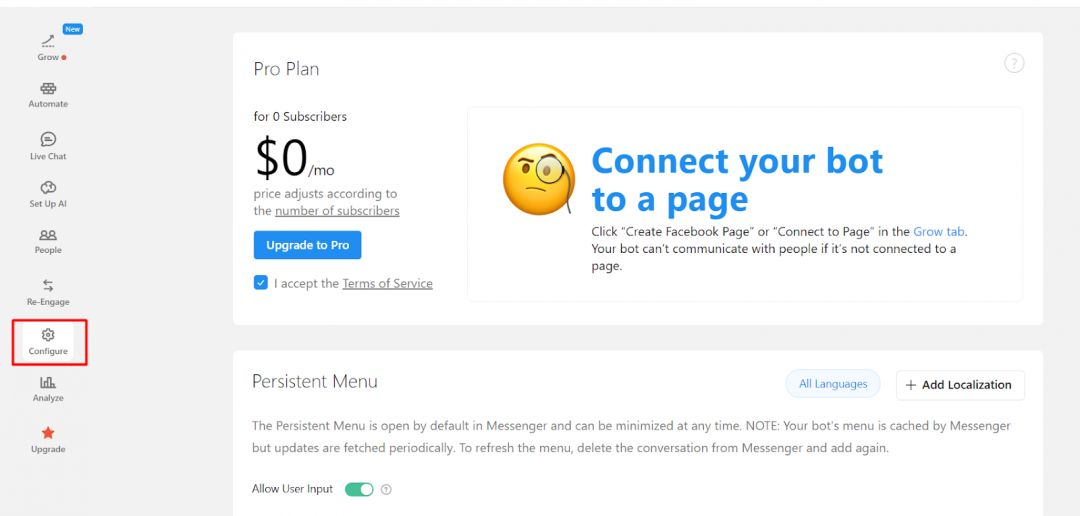Open the Grow tab link in message

(938, 232)
